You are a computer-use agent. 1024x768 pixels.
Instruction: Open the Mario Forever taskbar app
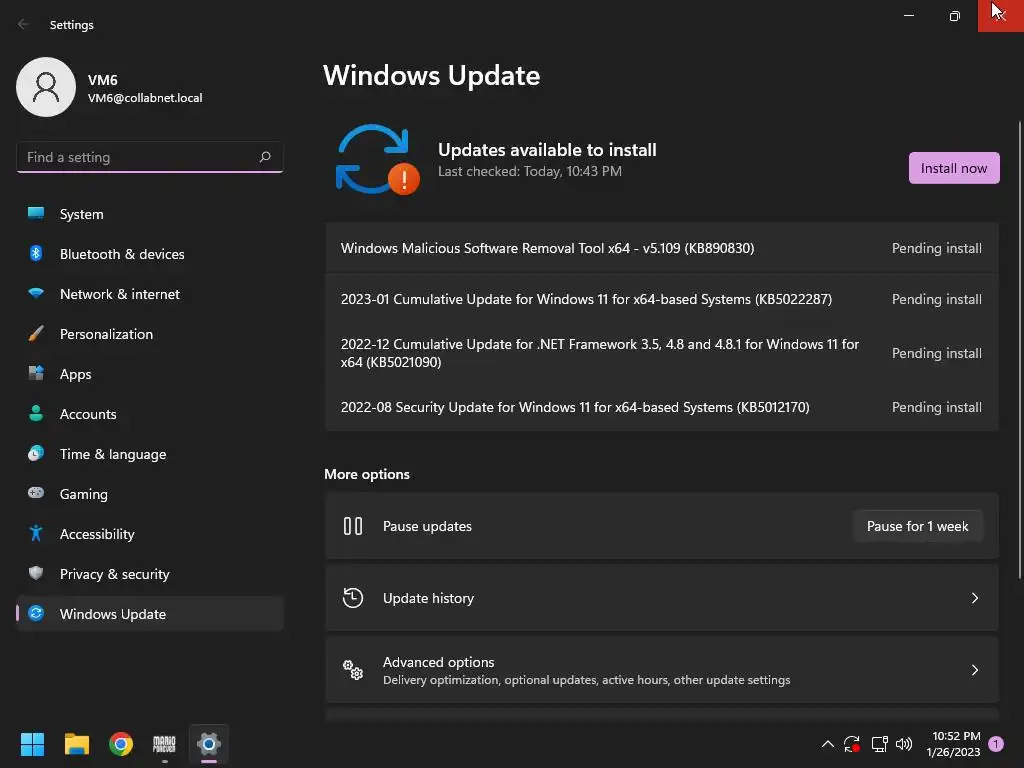164,743
